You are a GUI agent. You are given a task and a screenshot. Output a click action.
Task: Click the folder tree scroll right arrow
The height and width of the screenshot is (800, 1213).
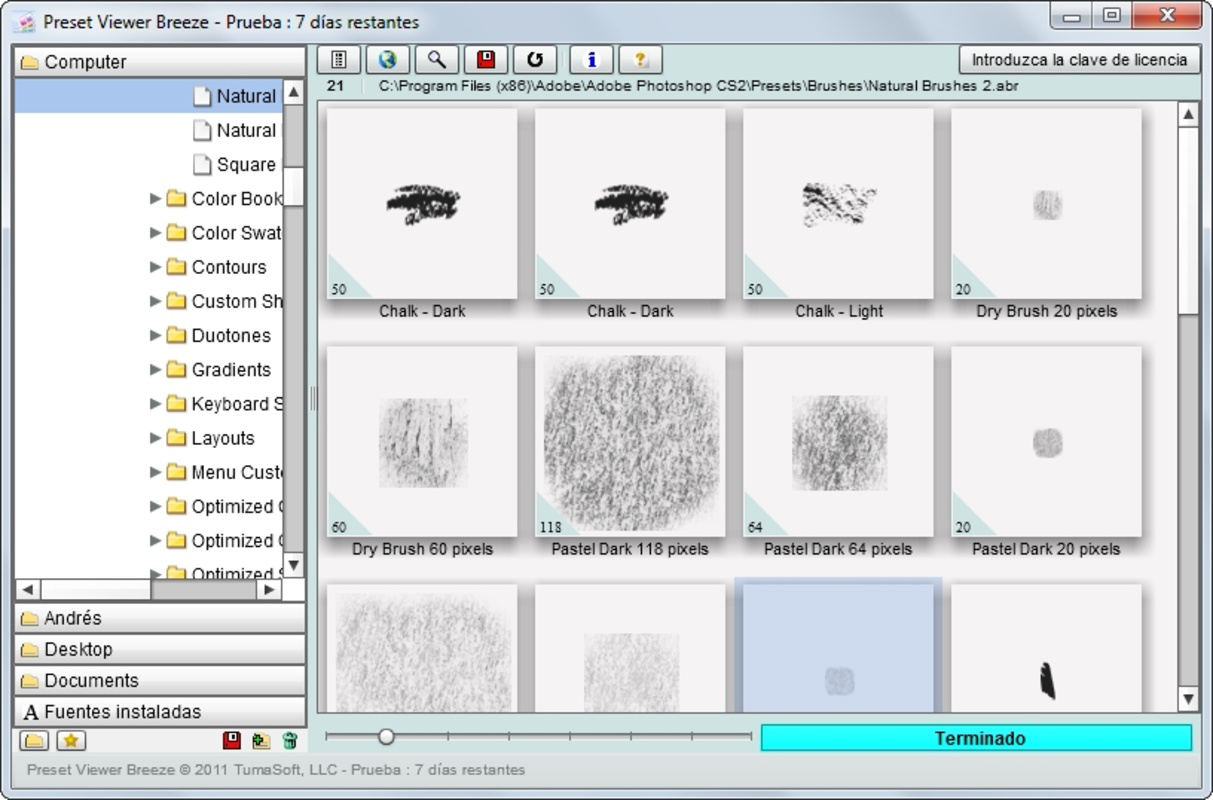tap(268, 590)
